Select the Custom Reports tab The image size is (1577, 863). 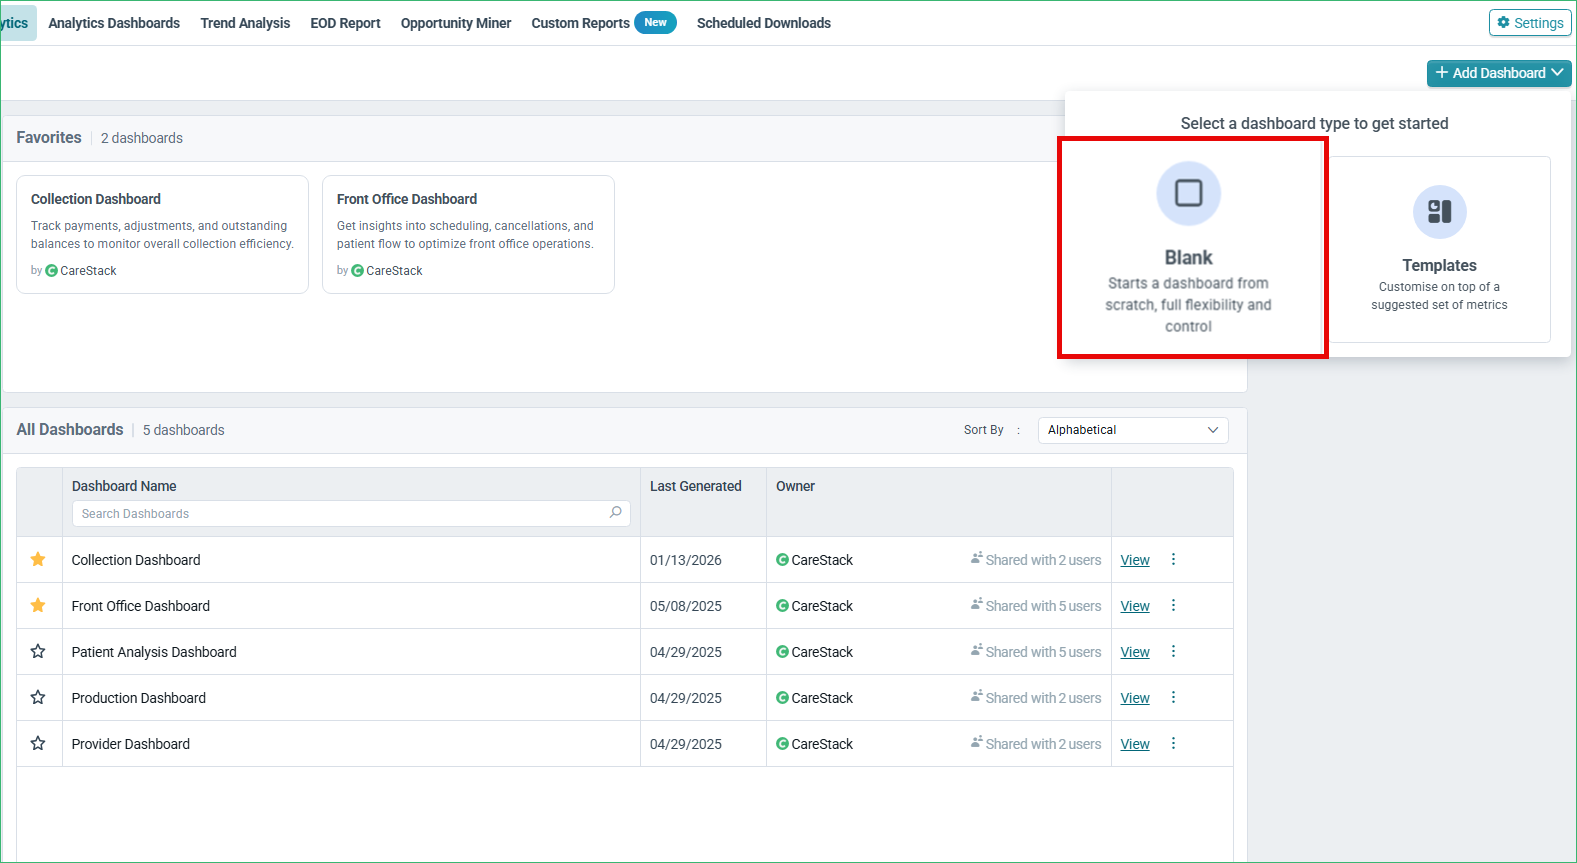580,23
